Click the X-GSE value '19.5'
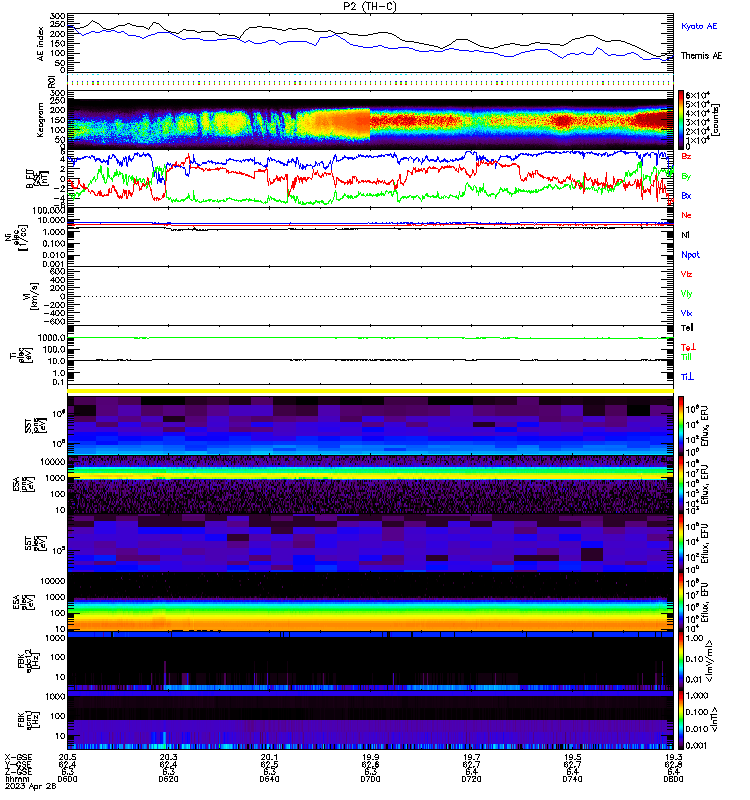 click(x=572, y=757)
